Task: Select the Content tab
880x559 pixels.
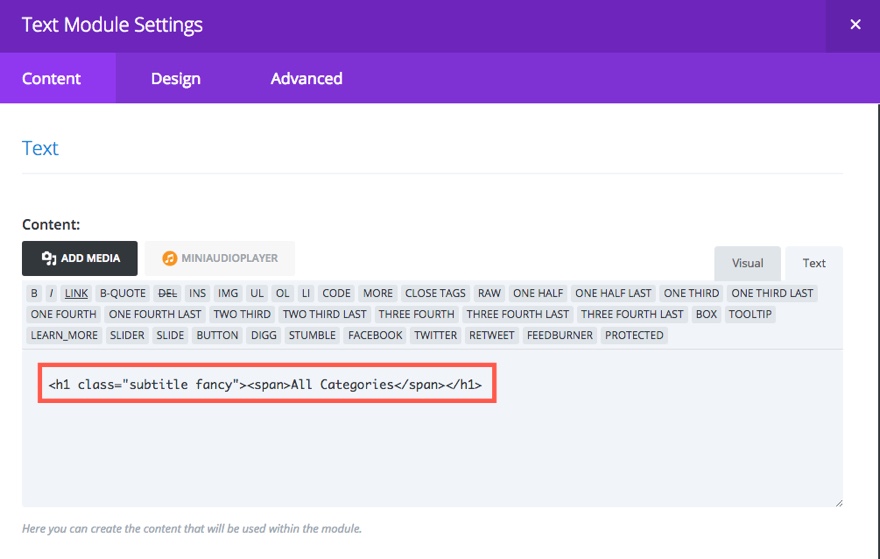Action: pos(52,79)
